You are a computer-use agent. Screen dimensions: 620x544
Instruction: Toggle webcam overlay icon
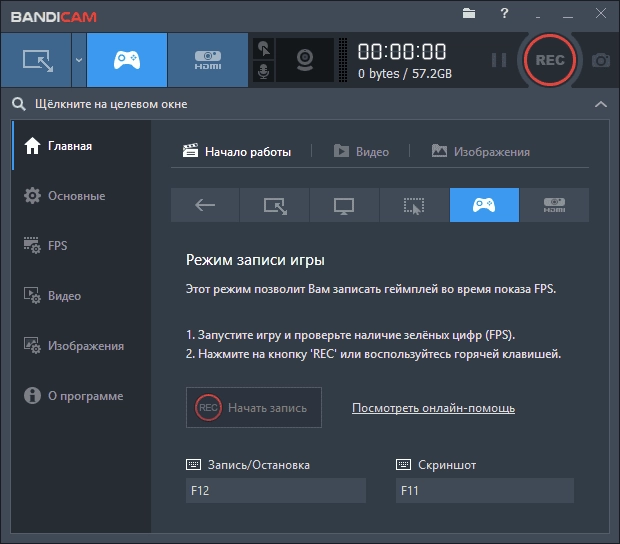point(305,60)
